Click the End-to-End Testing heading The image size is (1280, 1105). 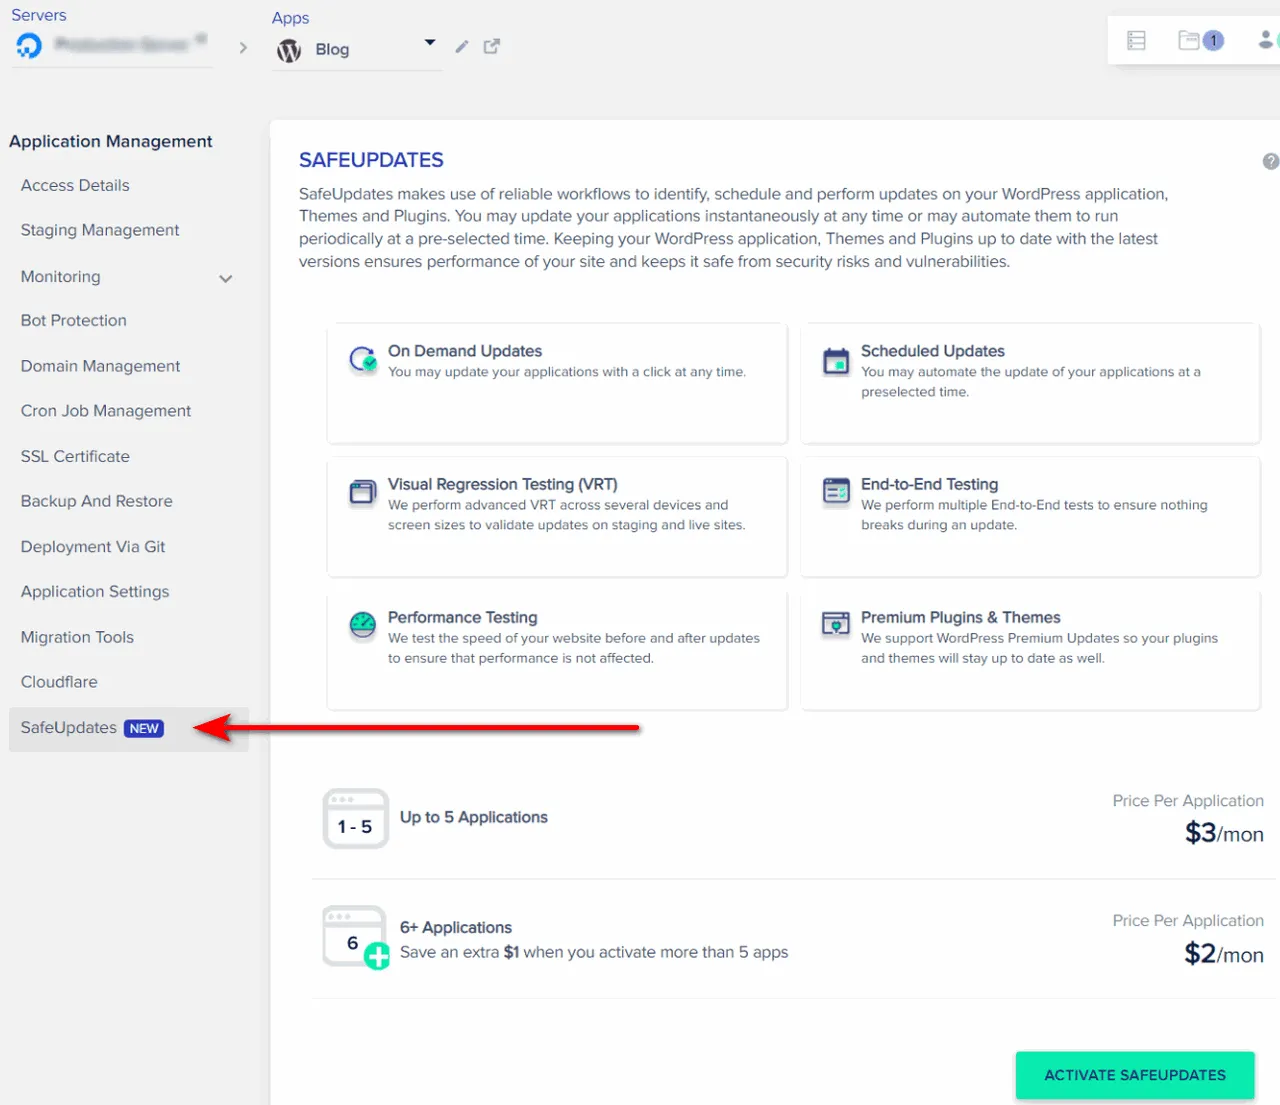(930, 484)
